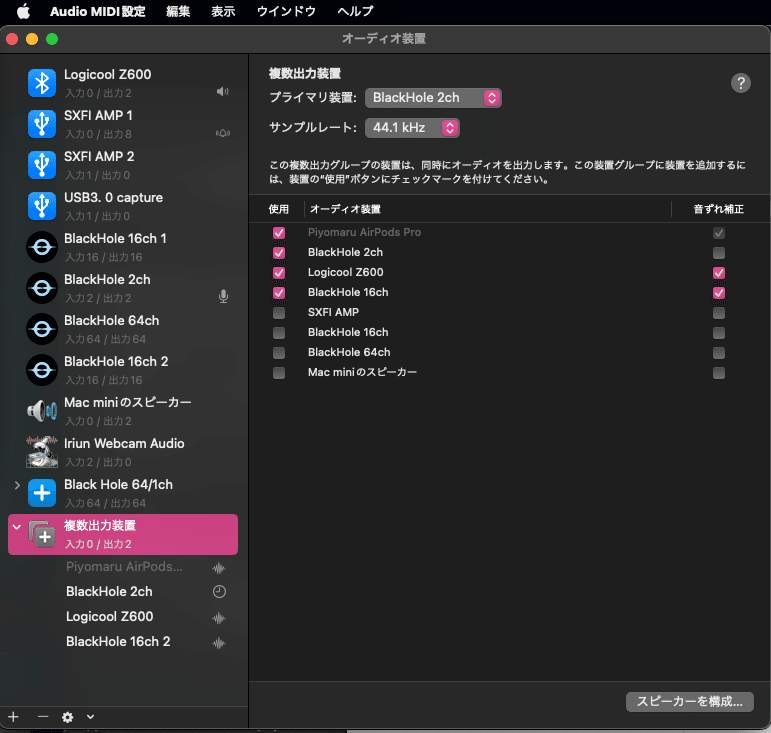The height and width of the screenshot is (733, 771).
Task: Open the chevron menu next to the gear
Action: point(90,717)
